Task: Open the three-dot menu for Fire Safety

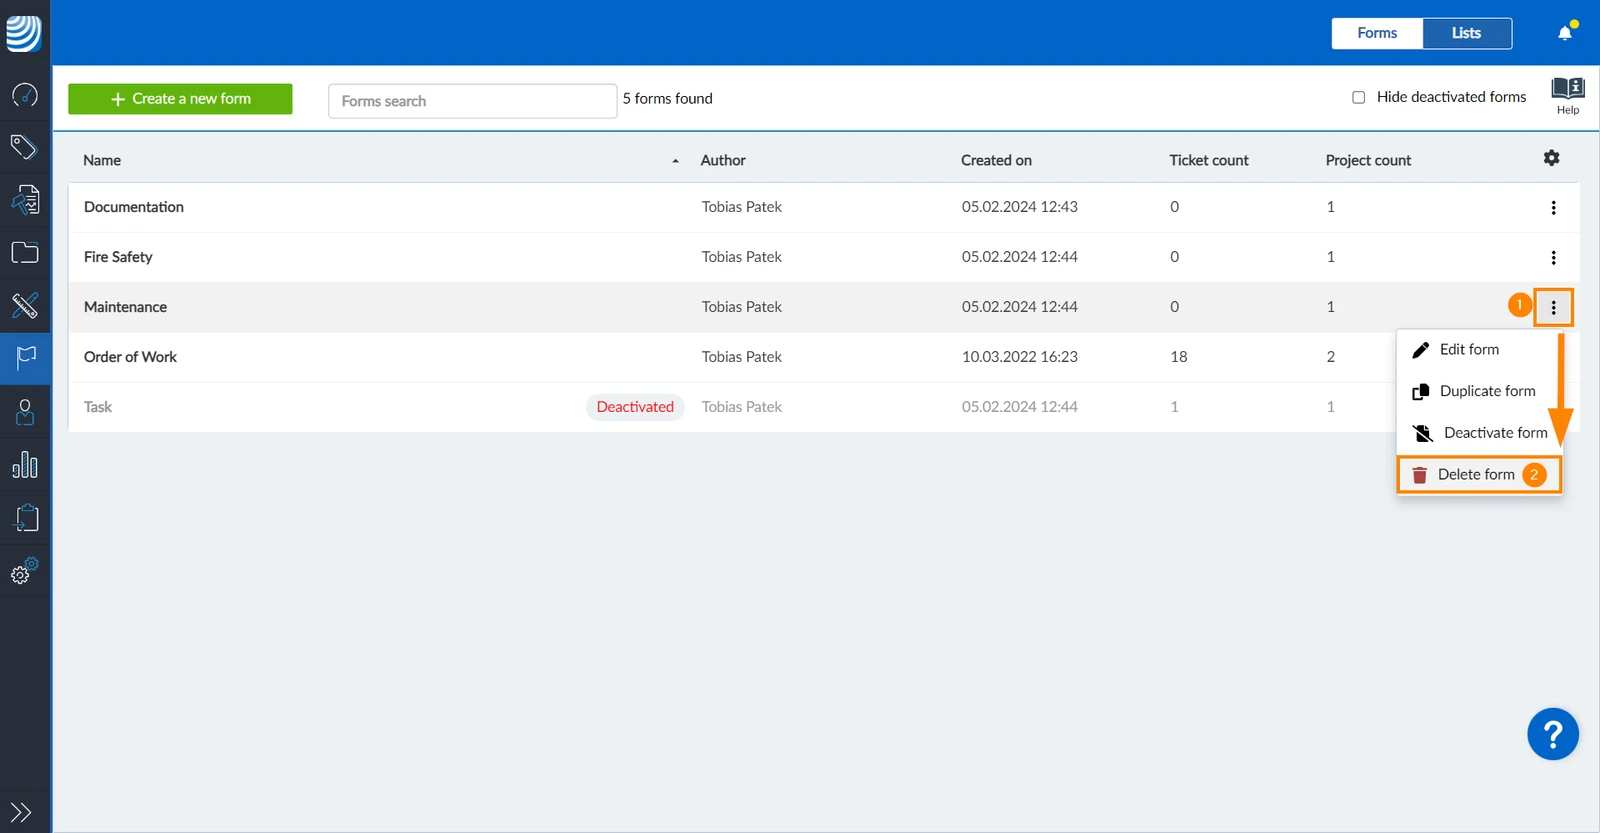Action: [1553, 258]
